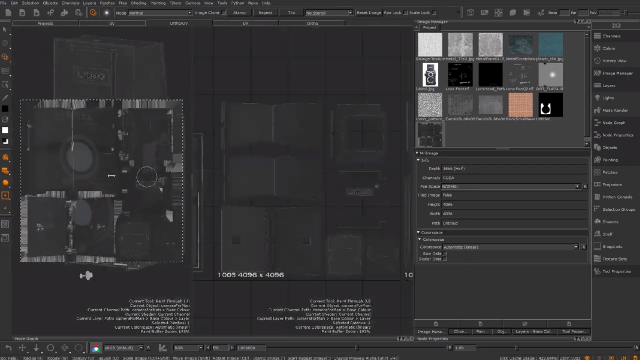640x360 pixels.
Task: Collapse the Info section
Action: pyautogui.click(x=418, y=160)
